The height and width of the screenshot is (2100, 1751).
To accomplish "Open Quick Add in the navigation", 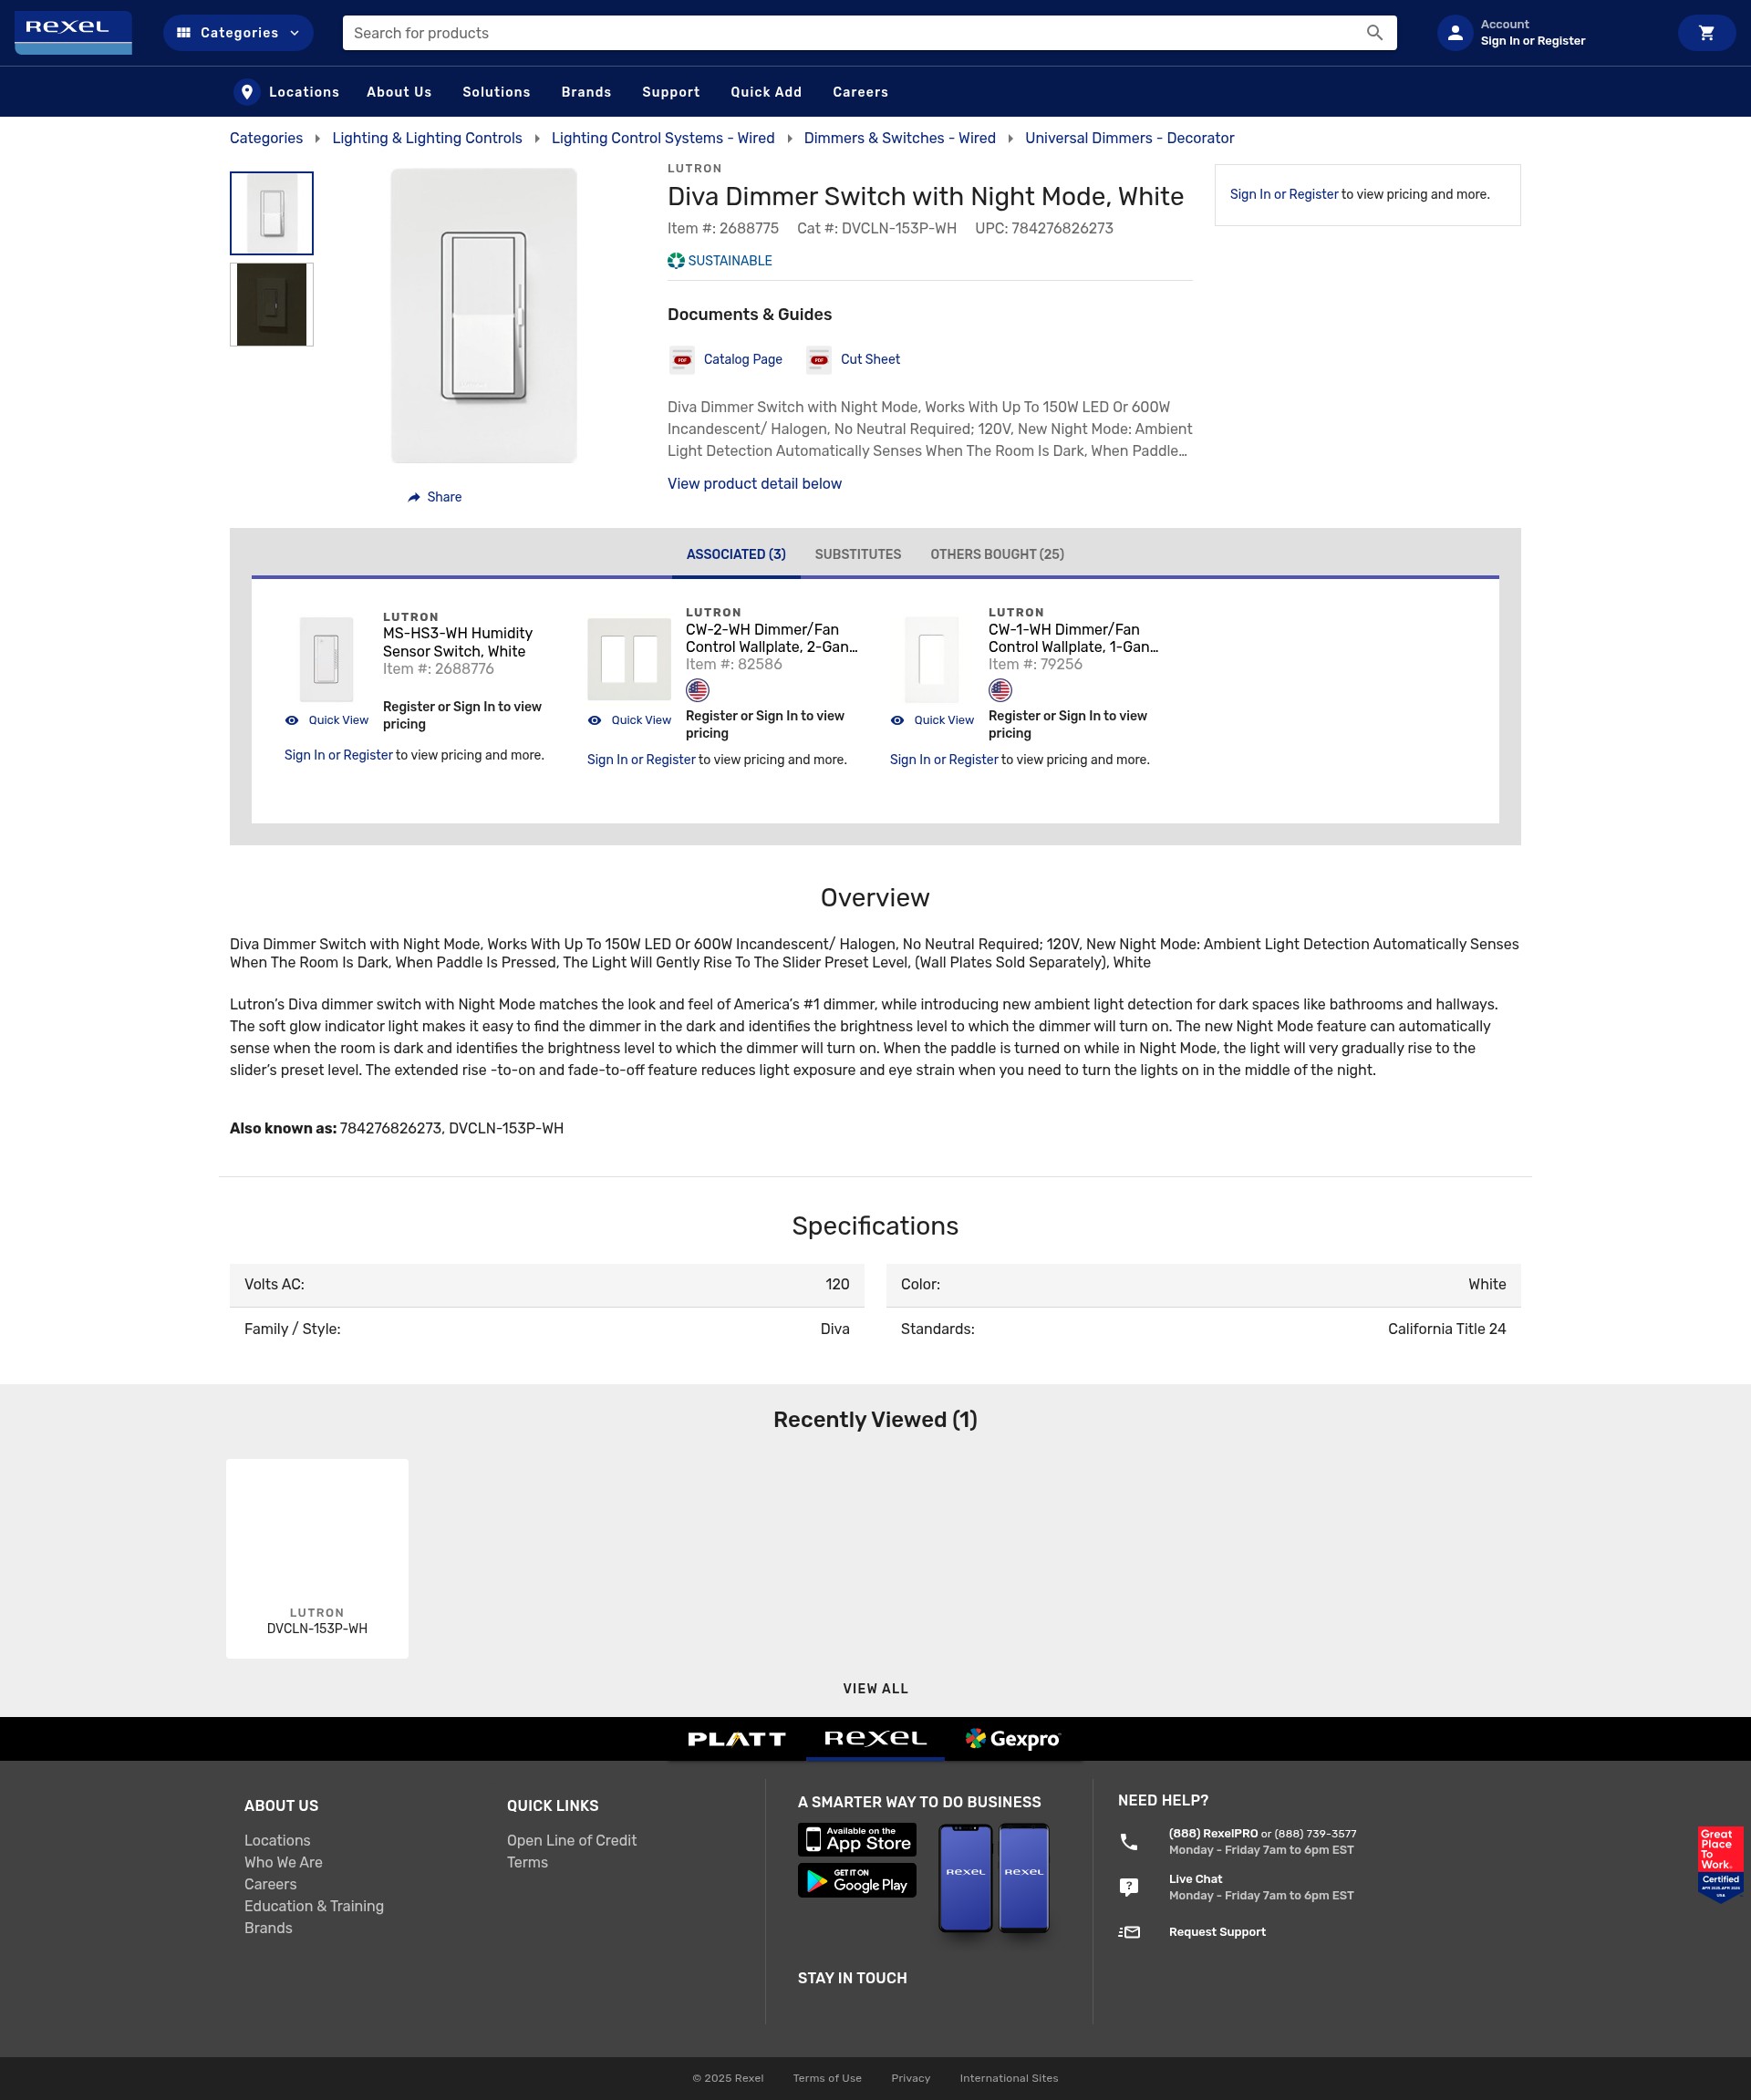I will coord(766,92).
